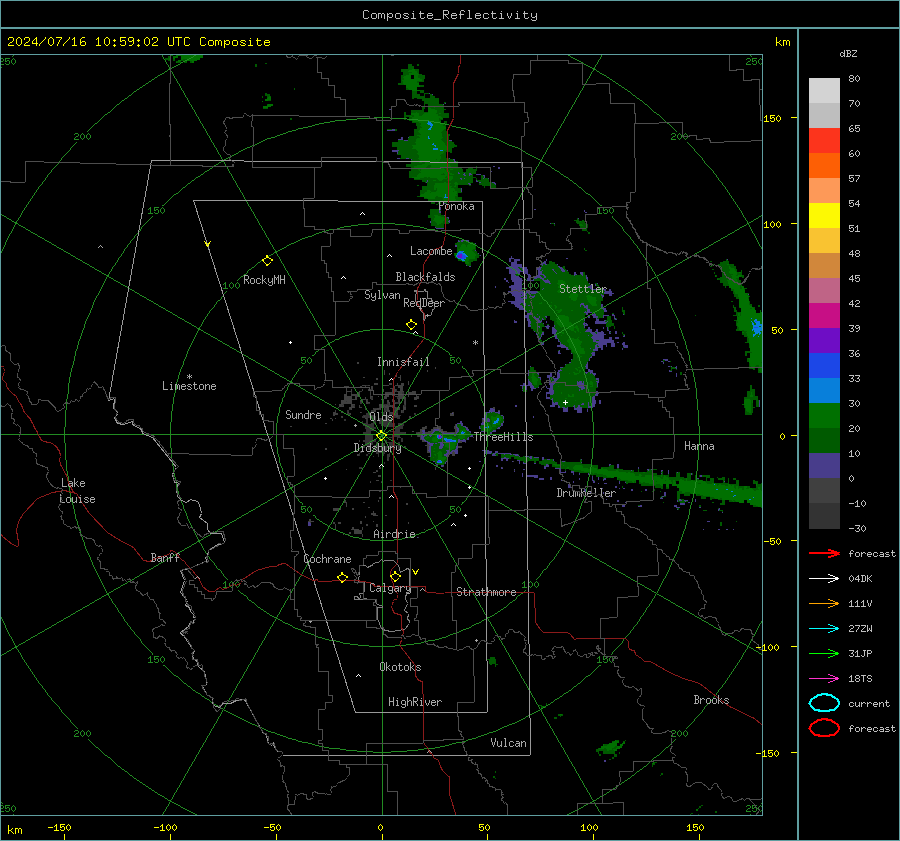Click the blue 36 dBZ color swatch

[x=824, y=365]
